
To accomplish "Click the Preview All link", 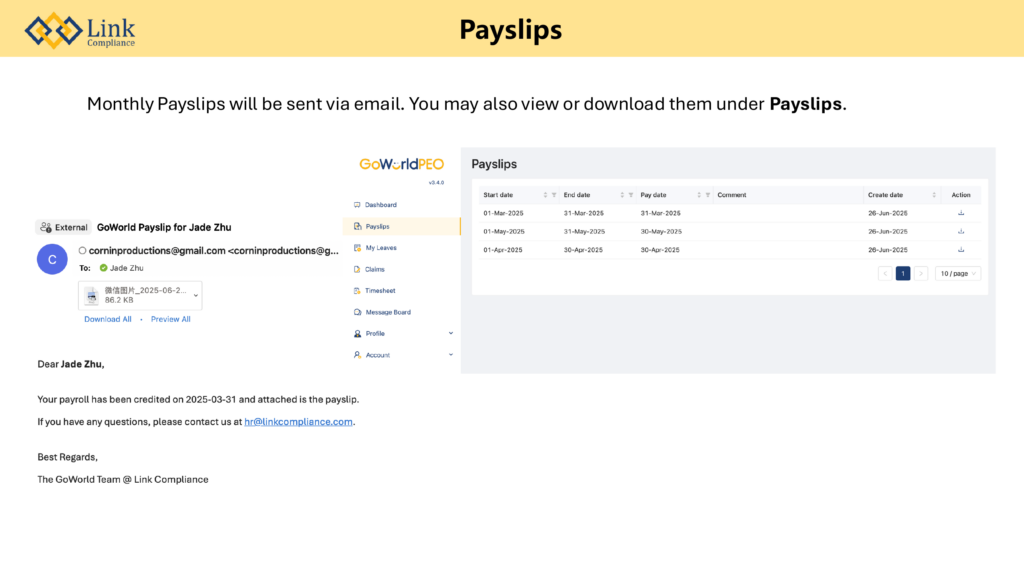I will [171, 319].
